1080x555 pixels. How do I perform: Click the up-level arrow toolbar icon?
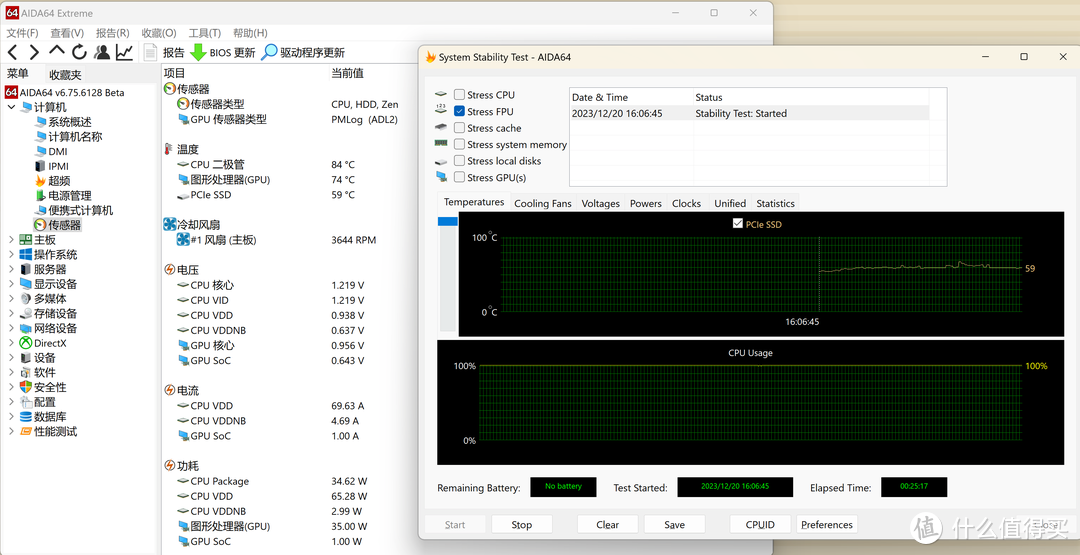[57, 52]
